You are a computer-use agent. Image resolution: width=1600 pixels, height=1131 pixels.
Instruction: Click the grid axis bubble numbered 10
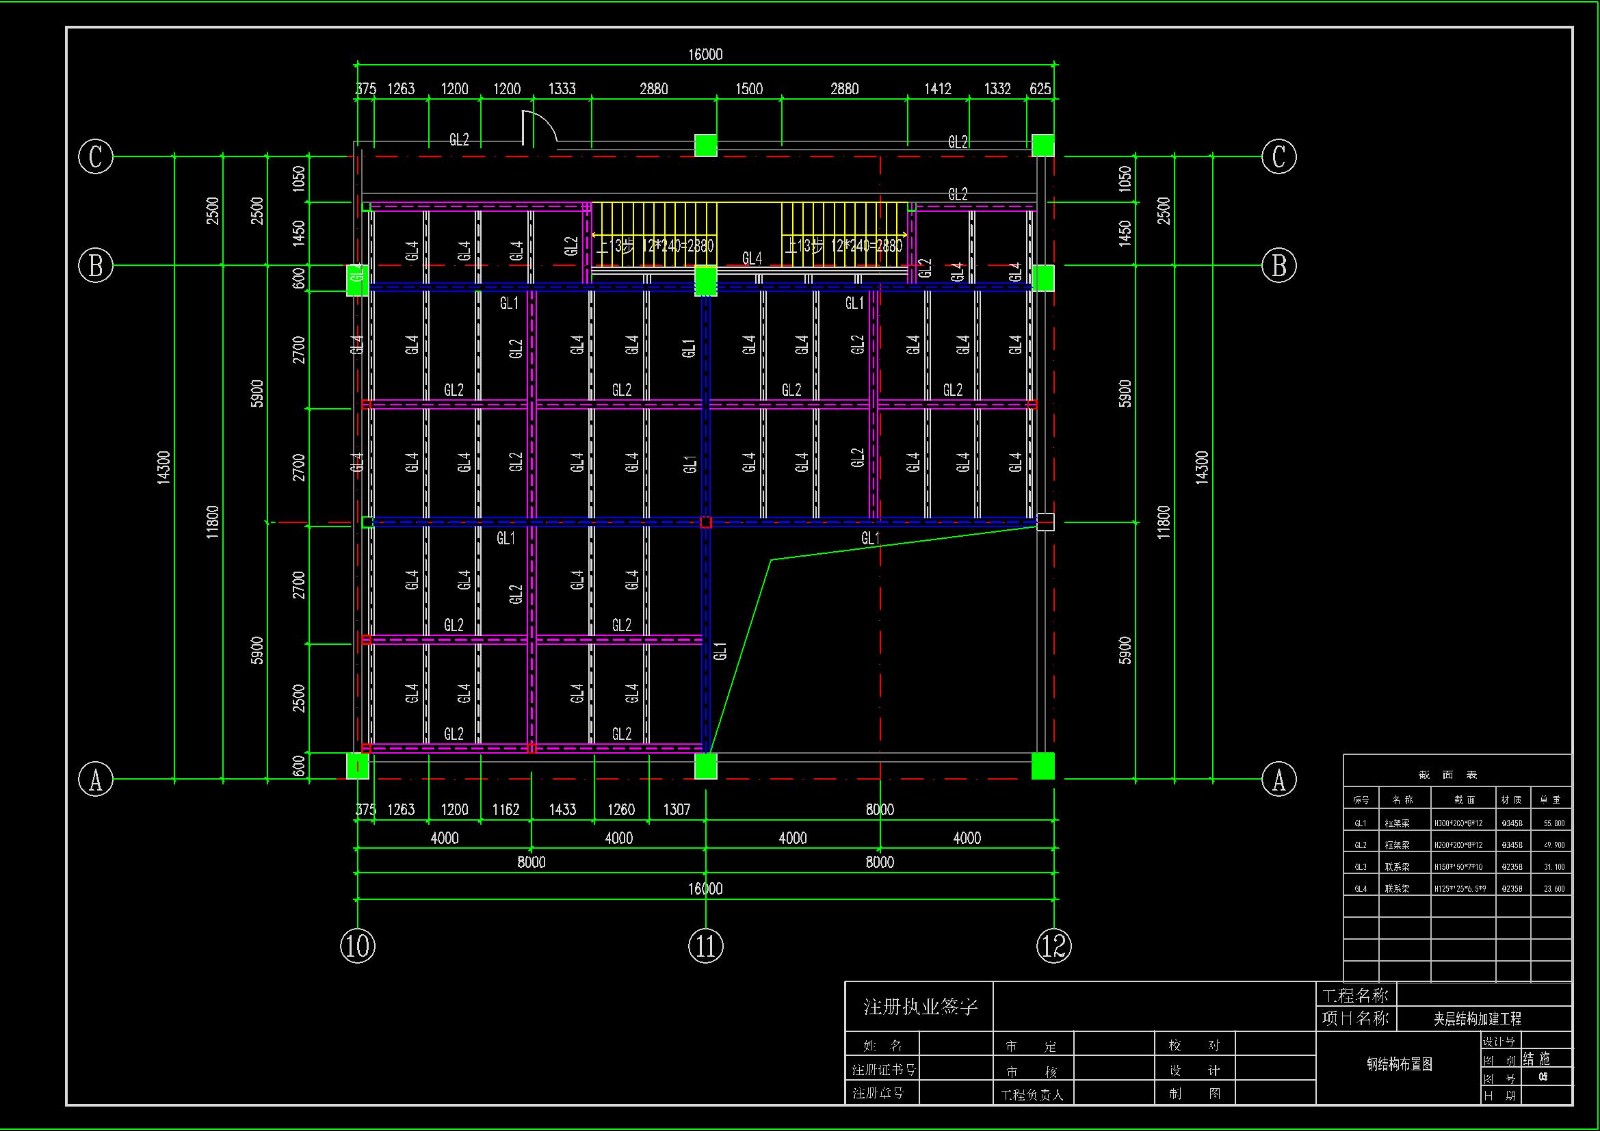(357, 946)
